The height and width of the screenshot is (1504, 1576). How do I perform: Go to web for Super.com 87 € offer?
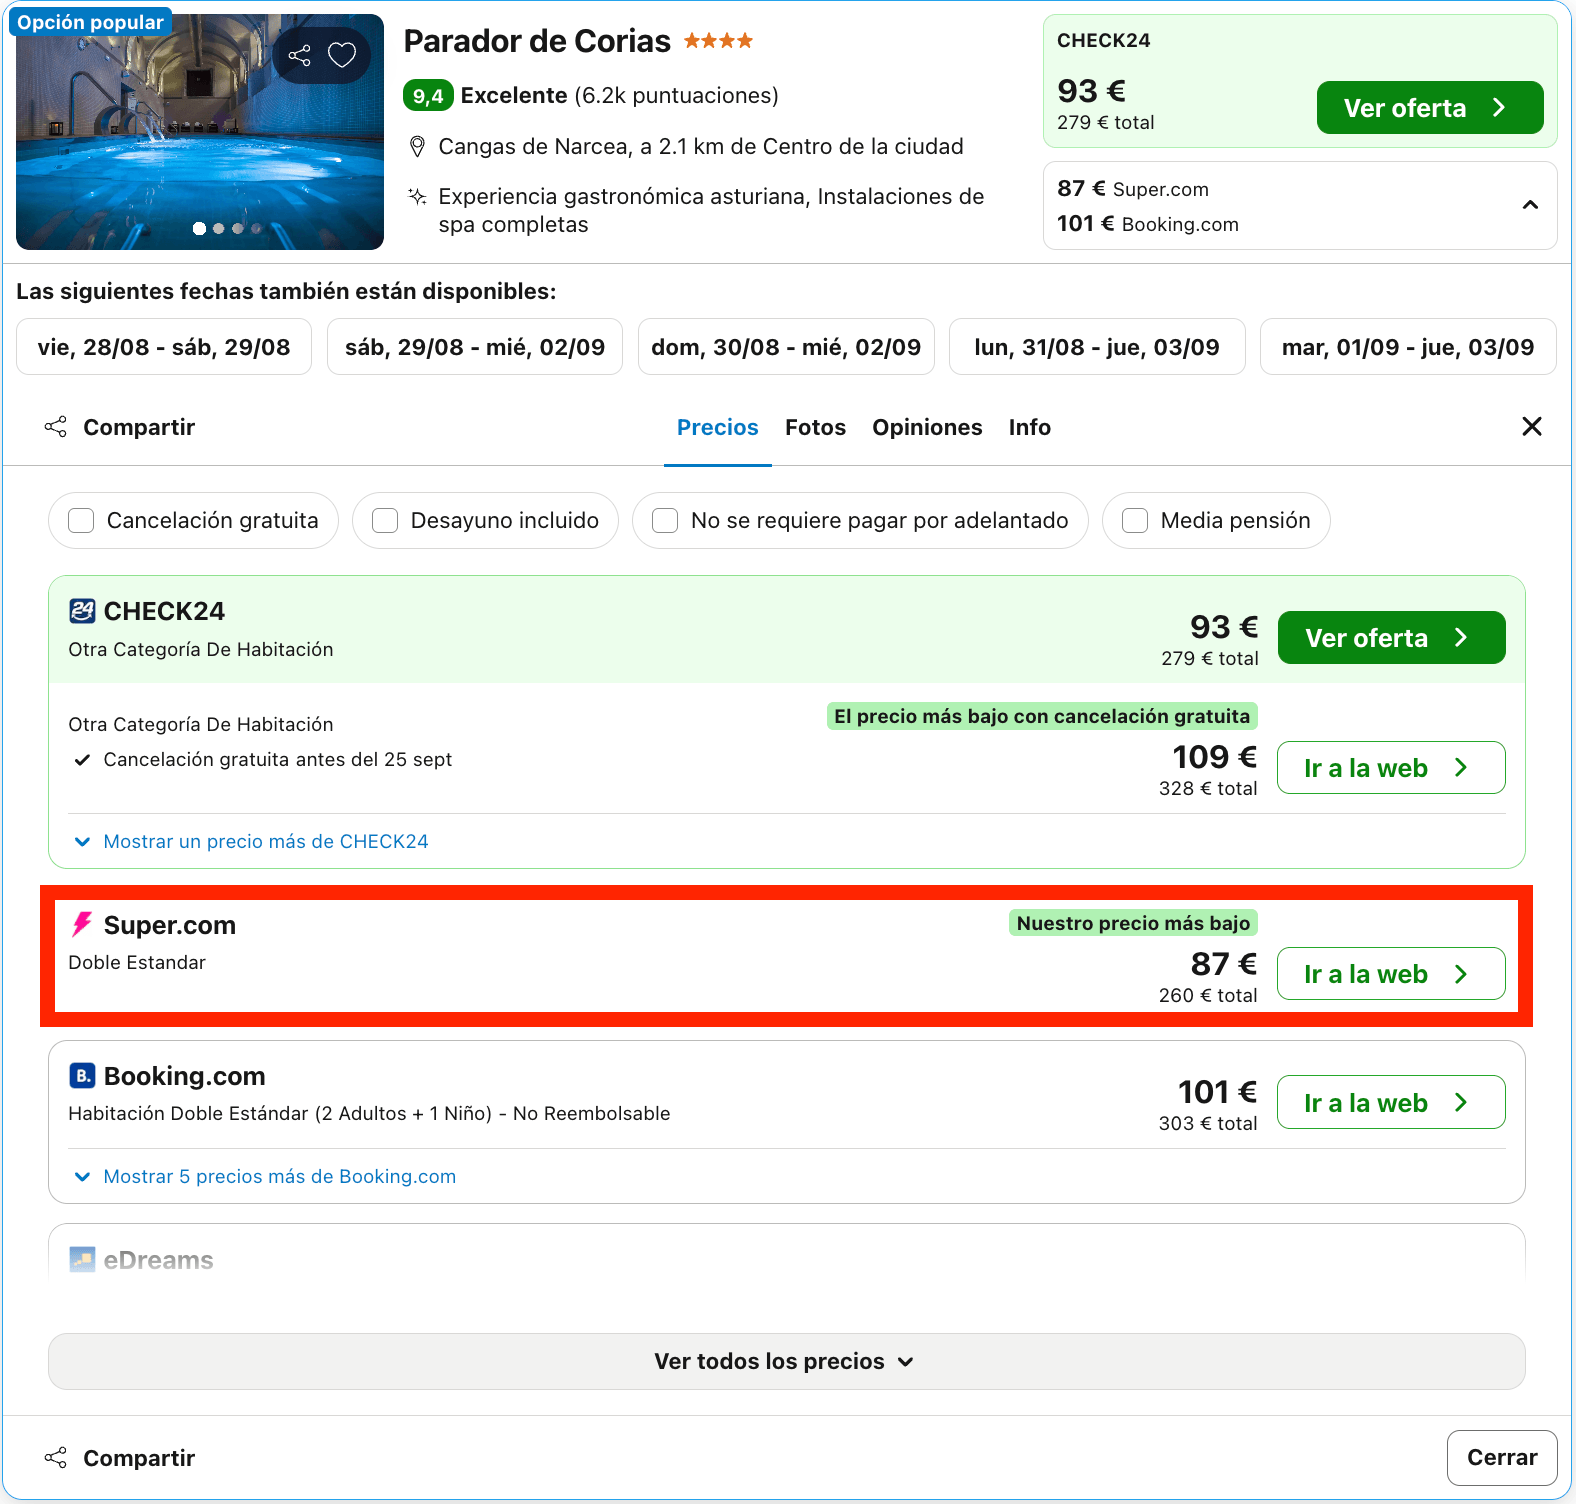[x=1391, y=973]
